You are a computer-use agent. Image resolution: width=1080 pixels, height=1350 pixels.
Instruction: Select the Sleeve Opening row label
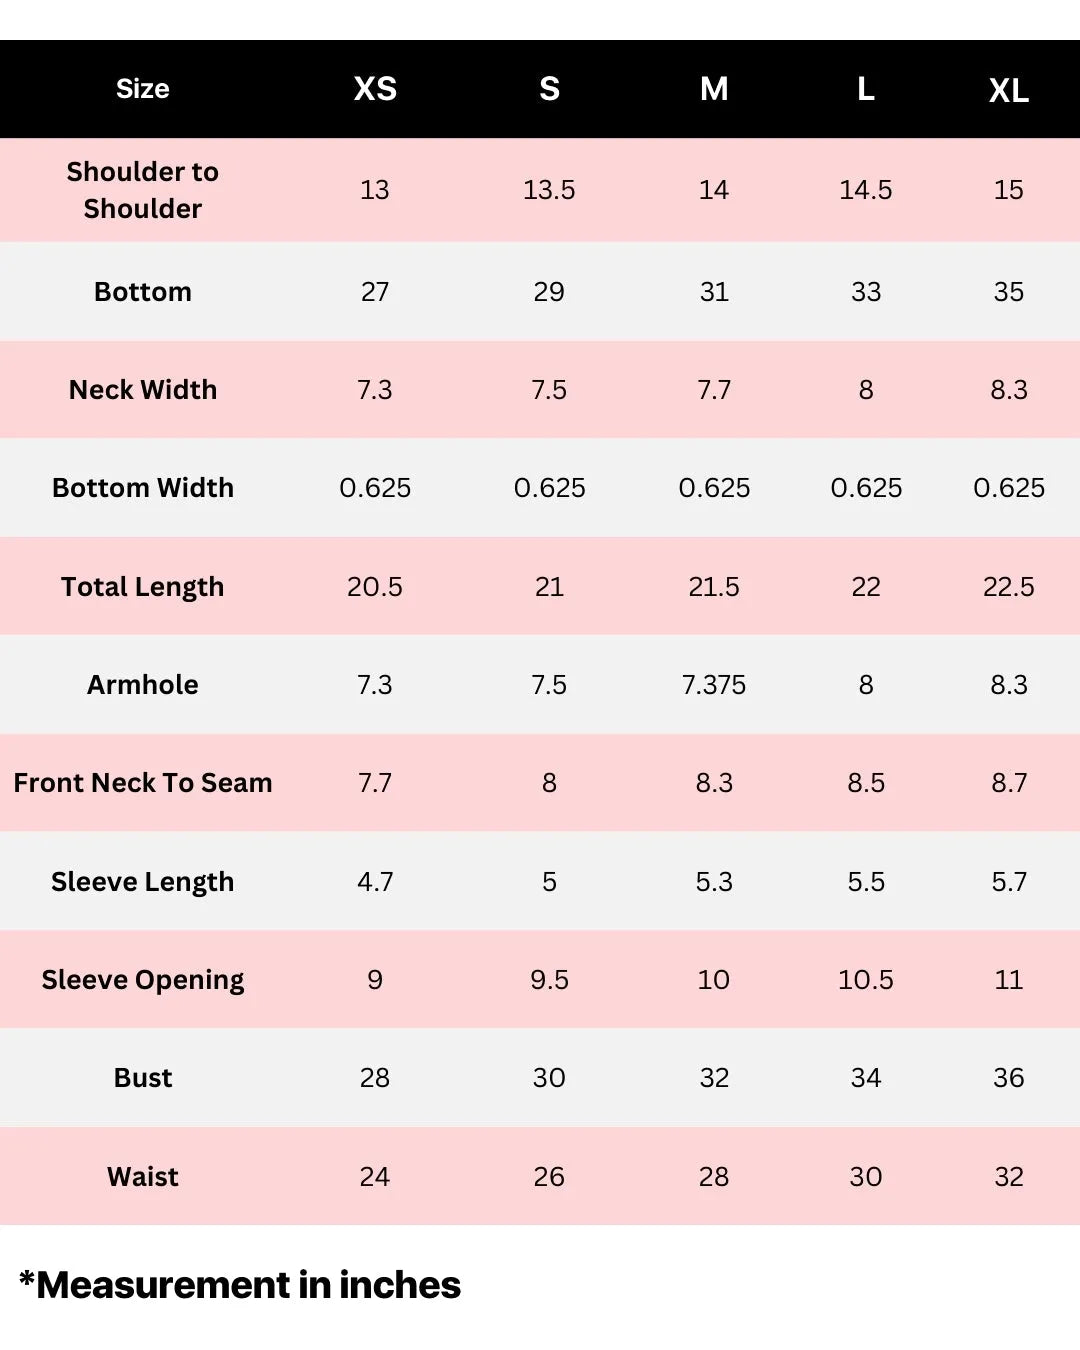(x=143, y=980)
